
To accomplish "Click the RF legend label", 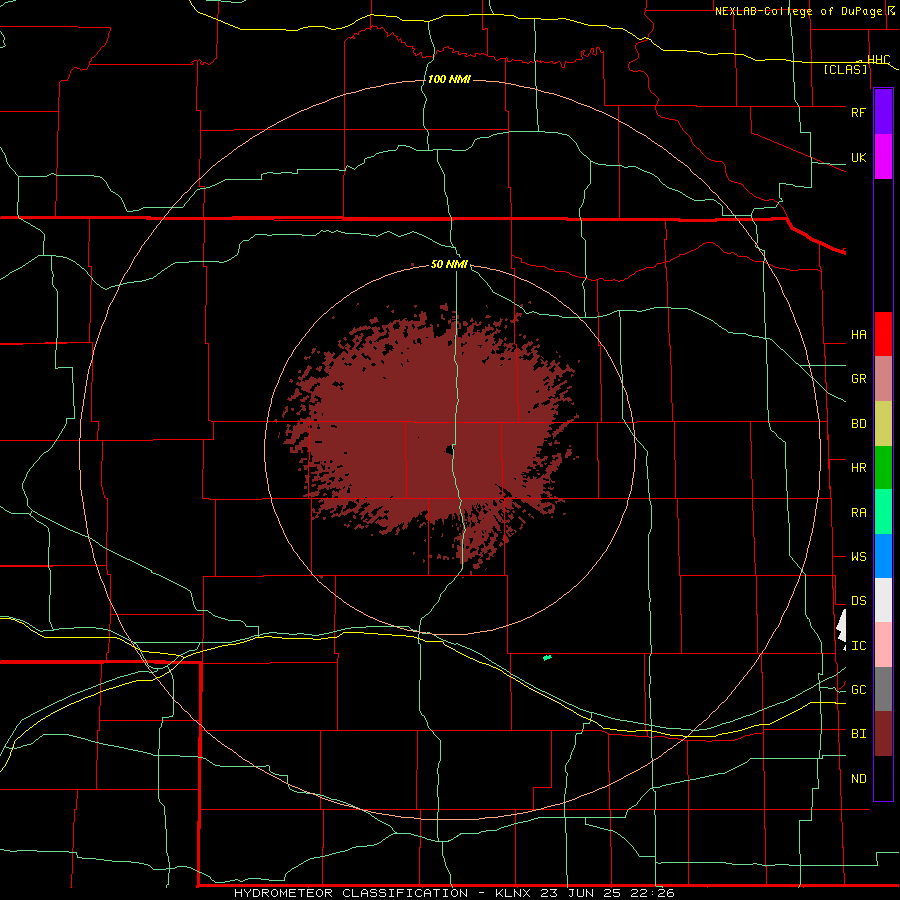I will (858, 112).
